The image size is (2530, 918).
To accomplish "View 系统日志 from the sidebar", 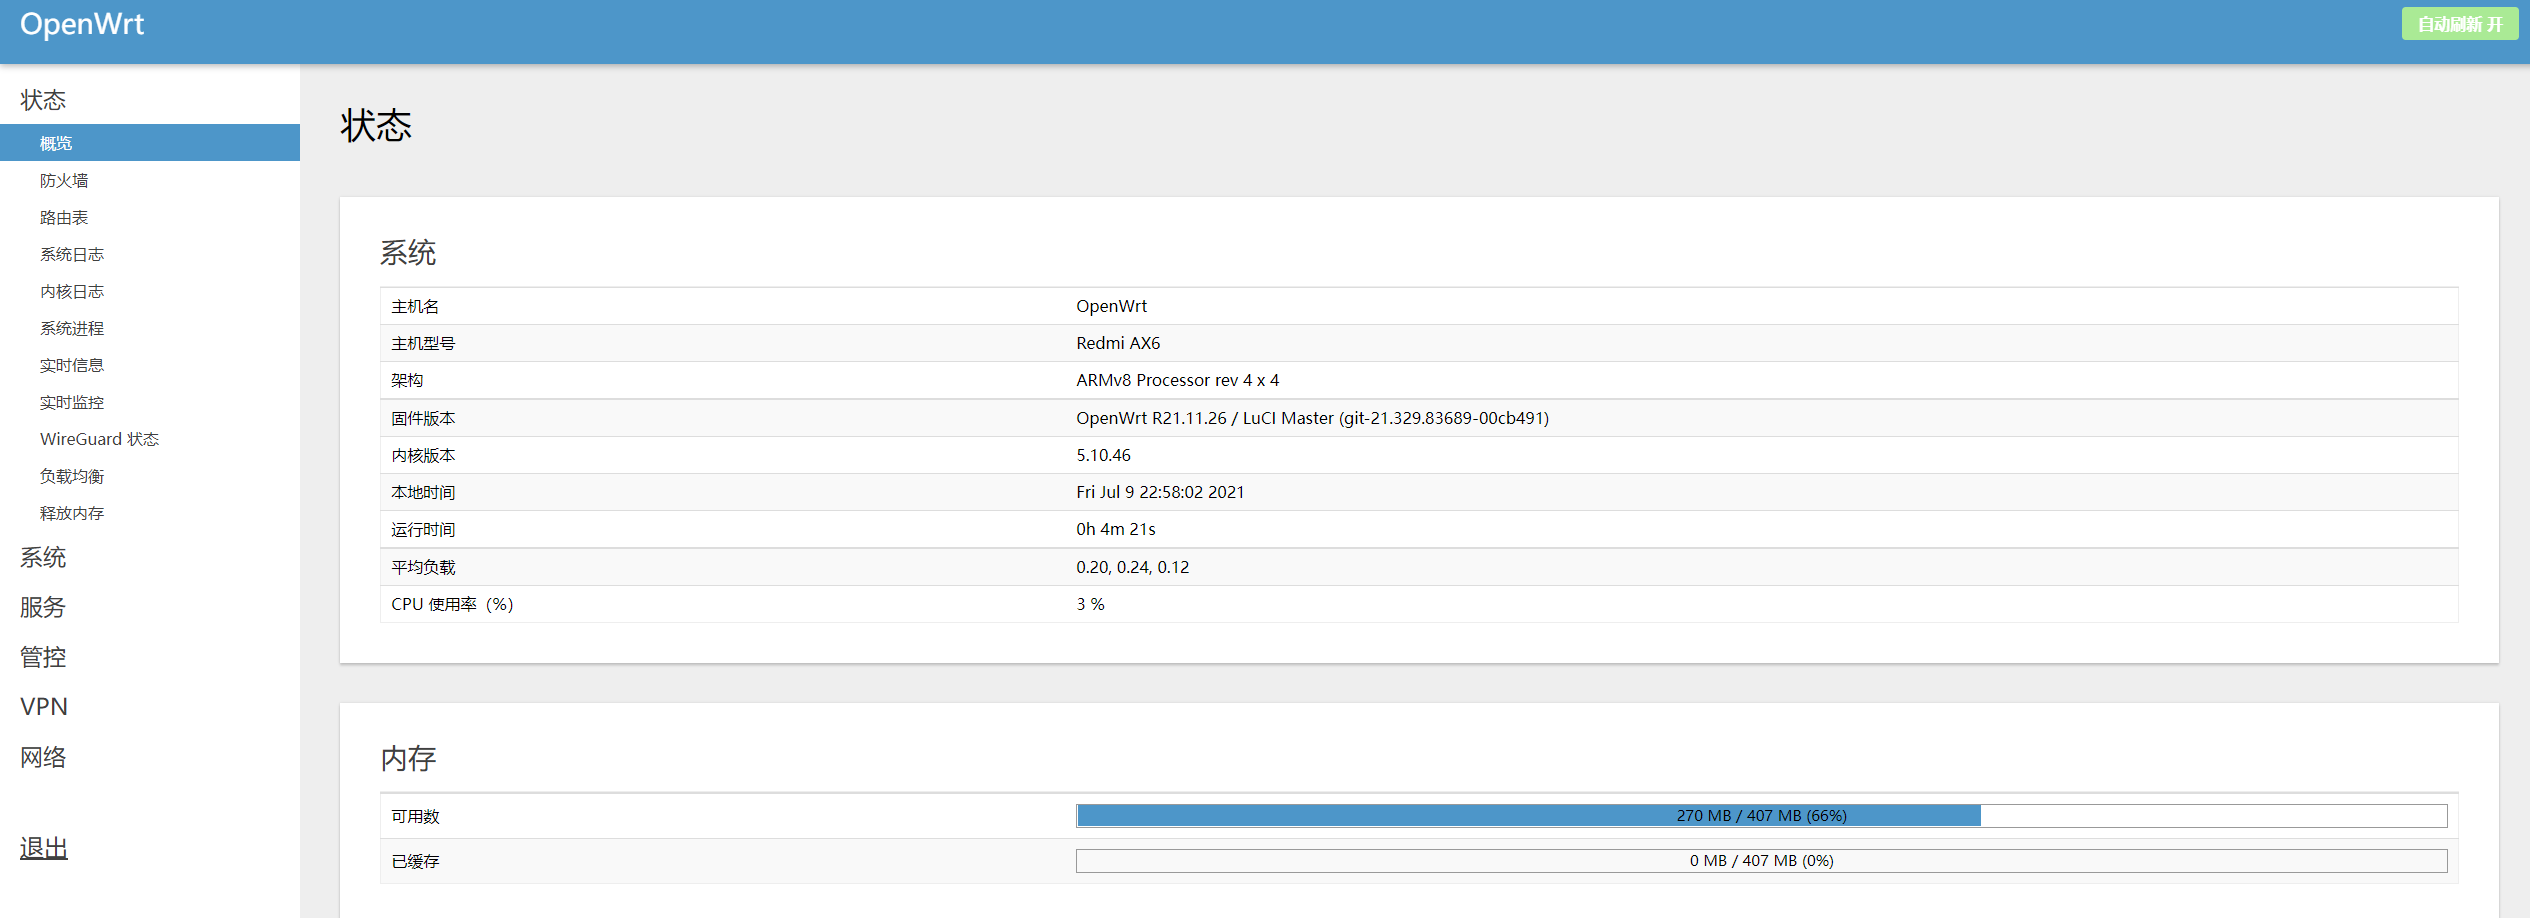I will tap(72, 254).
